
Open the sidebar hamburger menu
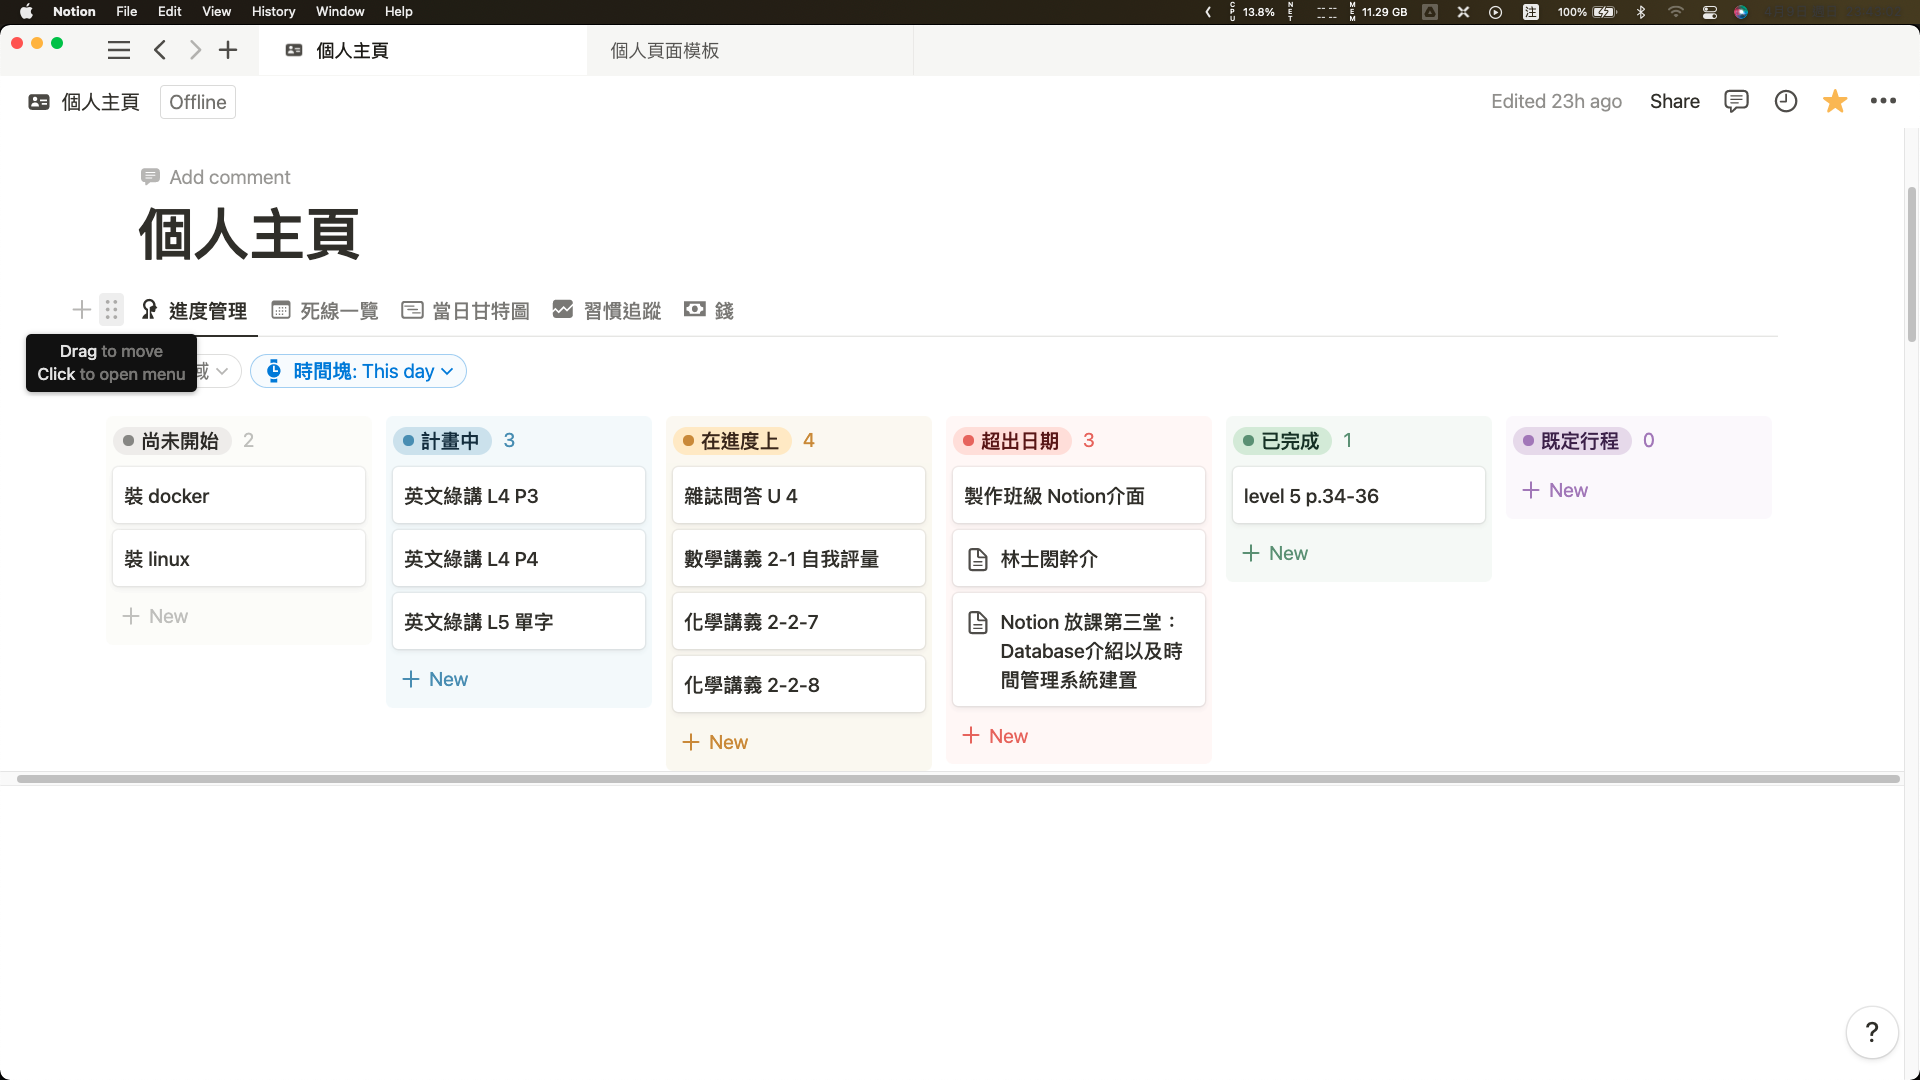[x=119, y=50]
